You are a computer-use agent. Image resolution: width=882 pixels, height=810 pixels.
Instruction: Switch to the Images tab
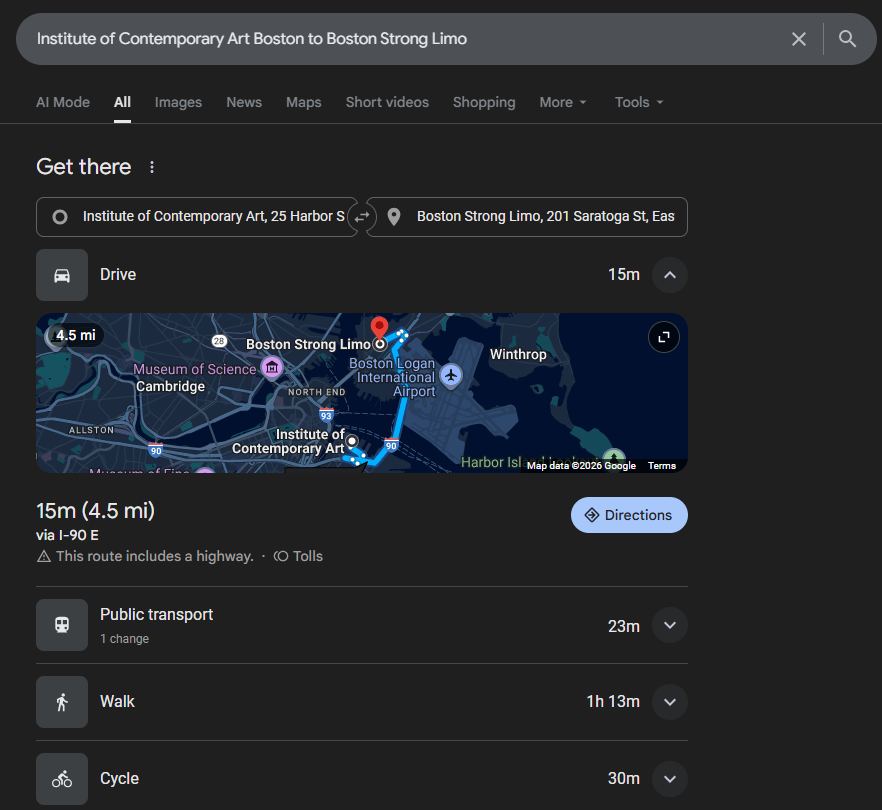(178, 102)
